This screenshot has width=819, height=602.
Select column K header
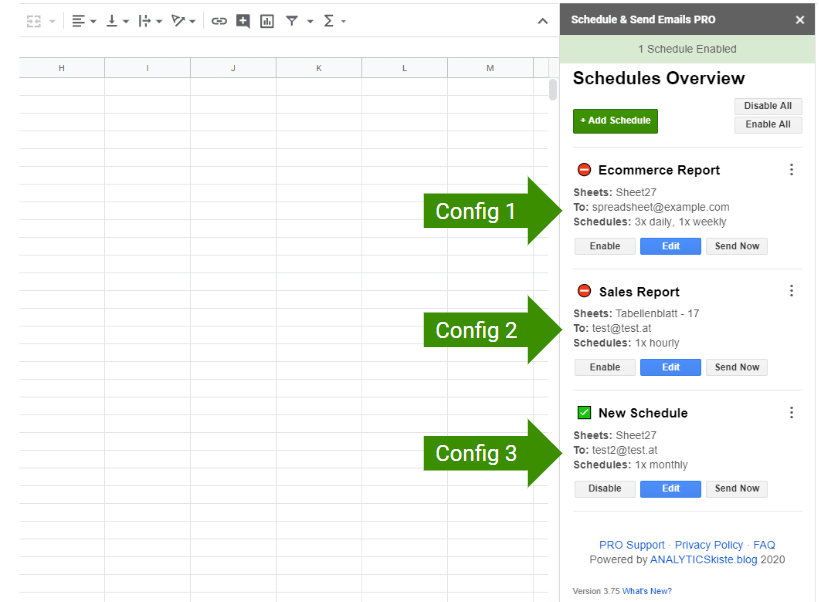(x=319, y=68)
